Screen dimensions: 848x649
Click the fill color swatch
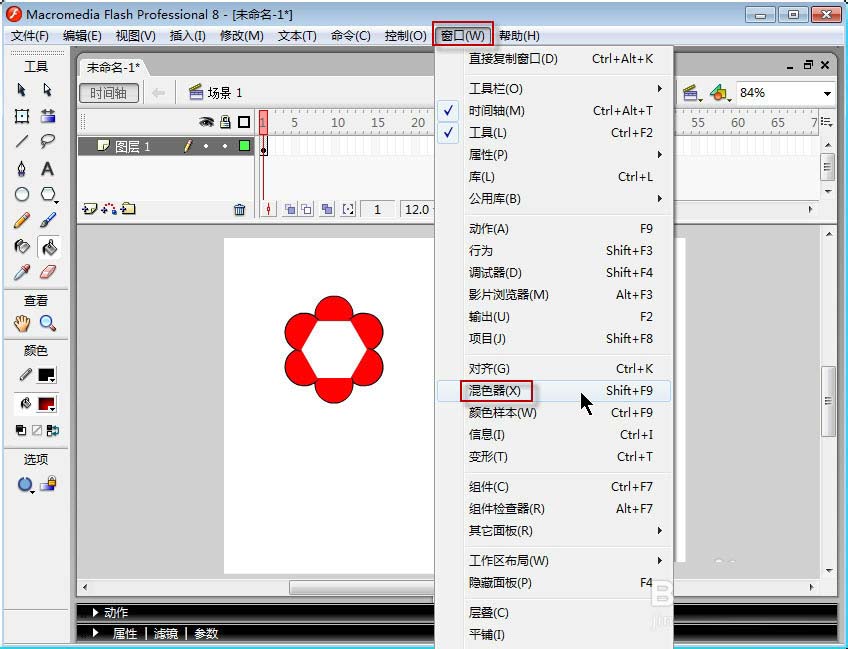coord(46,404)
